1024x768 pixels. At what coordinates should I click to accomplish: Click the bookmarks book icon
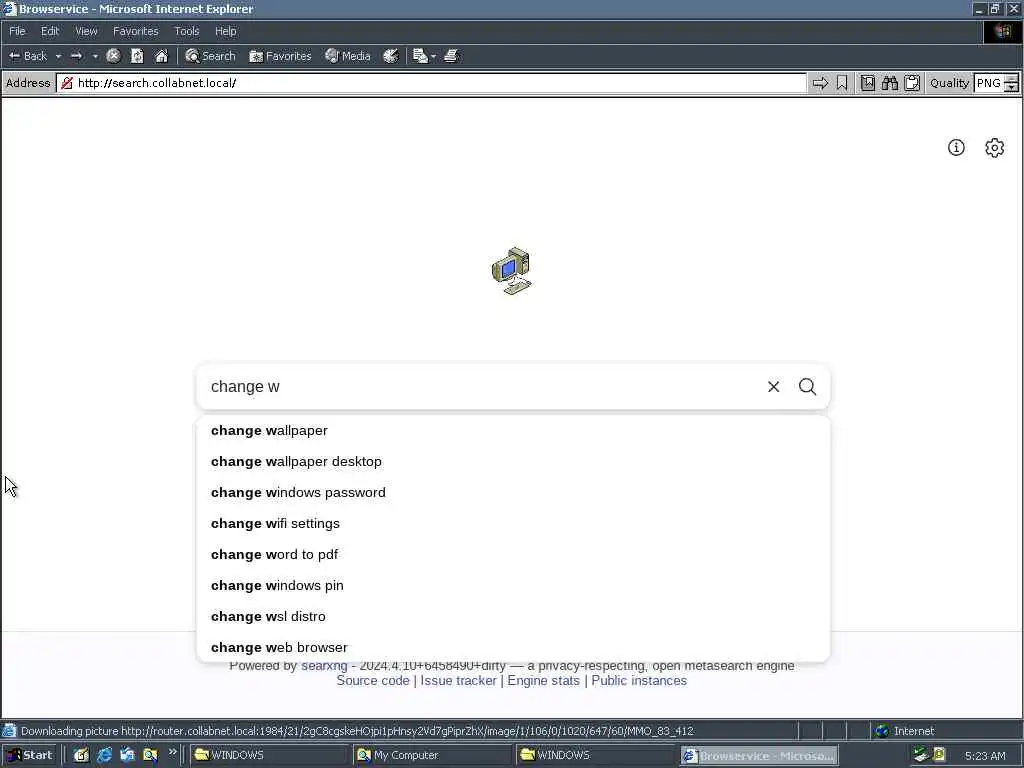tap(867, 83)
